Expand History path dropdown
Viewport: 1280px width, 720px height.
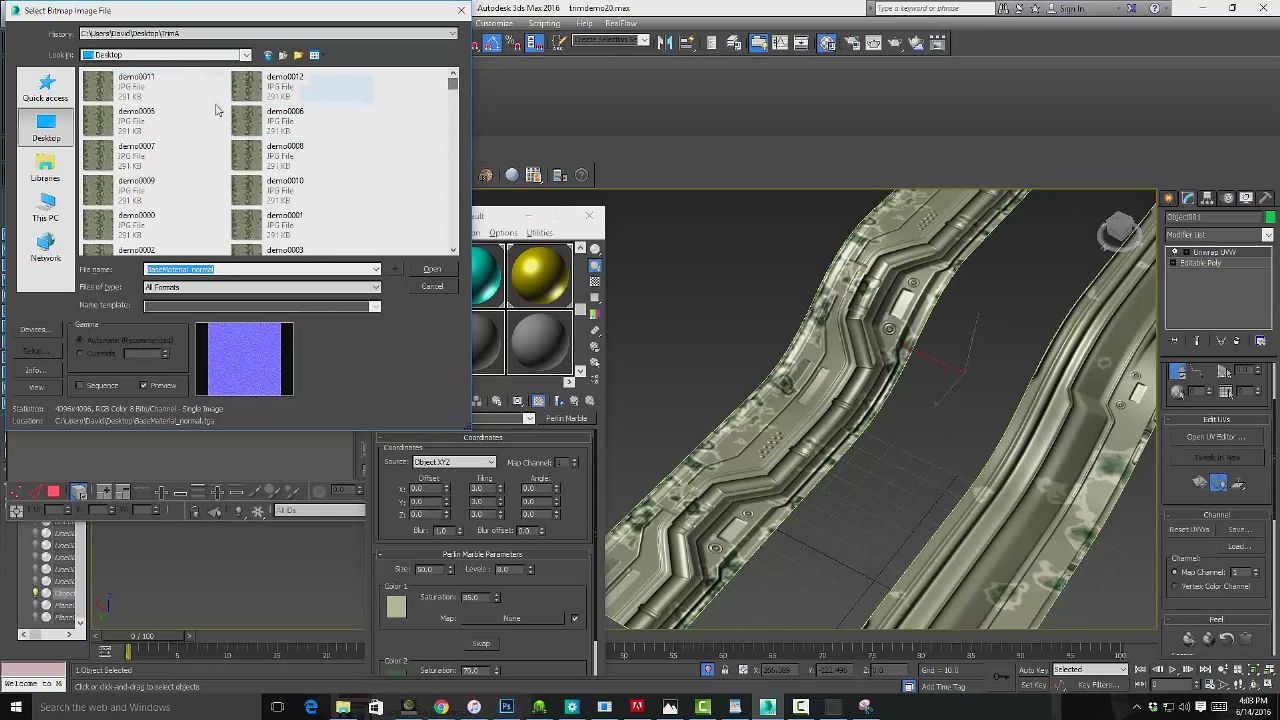point(452,33)
